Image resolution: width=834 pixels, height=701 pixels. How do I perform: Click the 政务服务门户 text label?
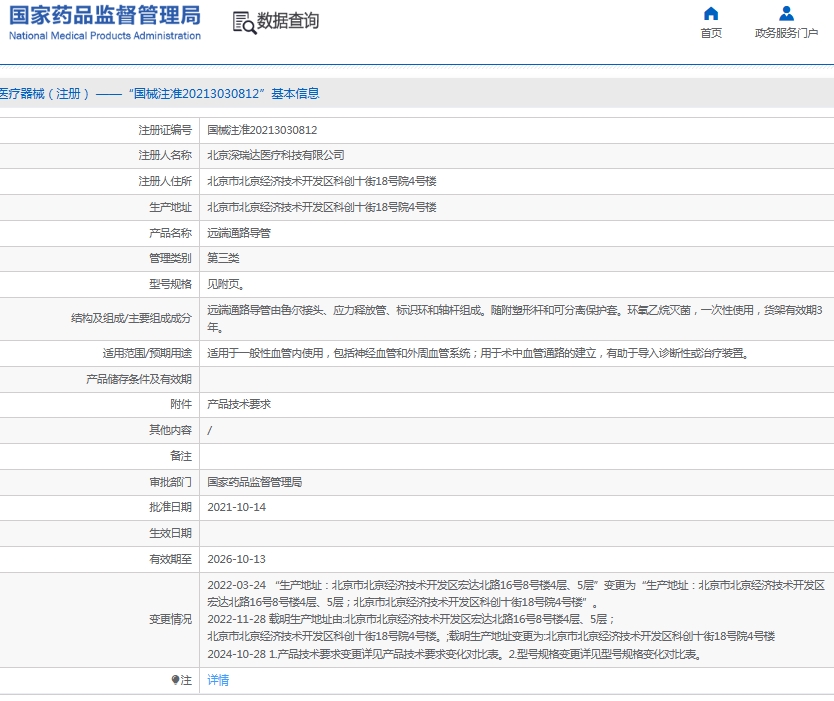[786, 33]
